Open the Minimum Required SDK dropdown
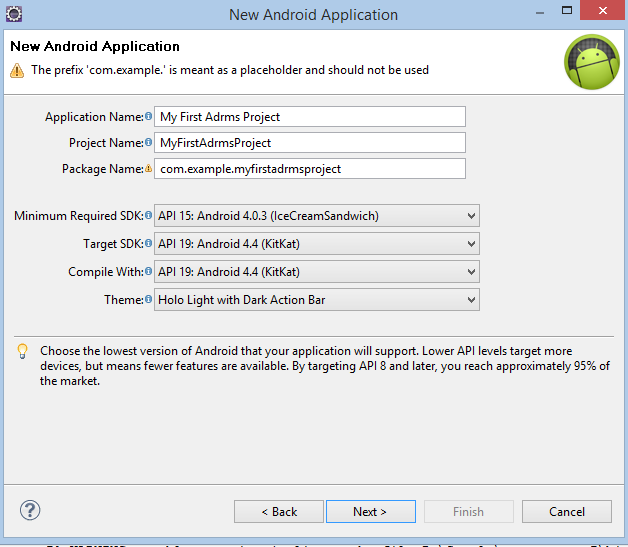 coord(317,215)
